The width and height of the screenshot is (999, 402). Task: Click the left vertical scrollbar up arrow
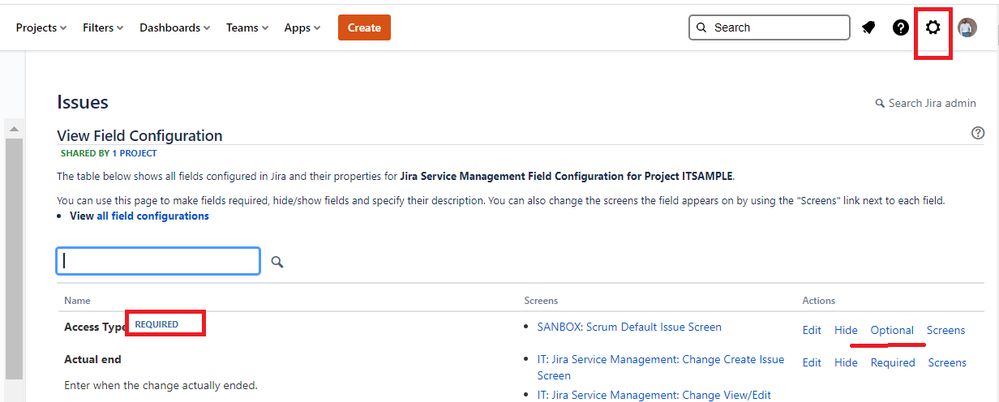tap(14, 130)
